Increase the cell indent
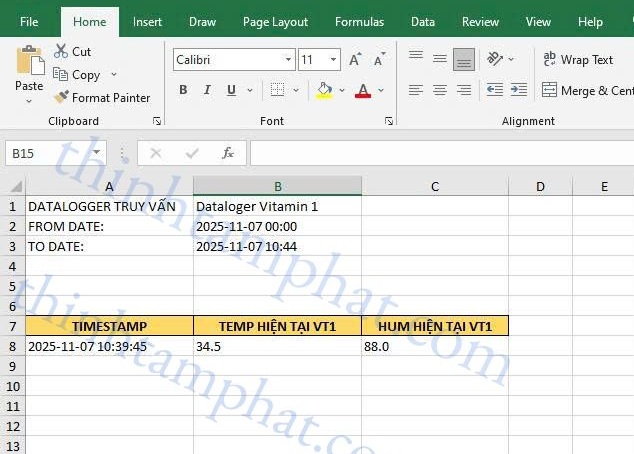Image resolution: width=634 pixels, height=454 pixels. tap(519, 89)
